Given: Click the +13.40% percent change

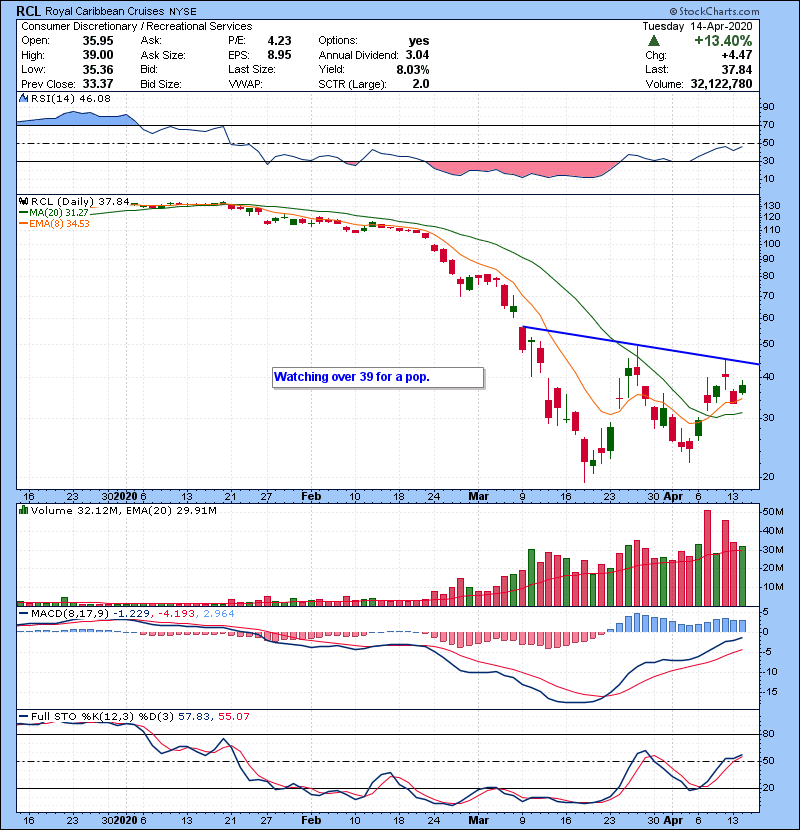Looking at the screenshot, I should [x=723, y=41].
